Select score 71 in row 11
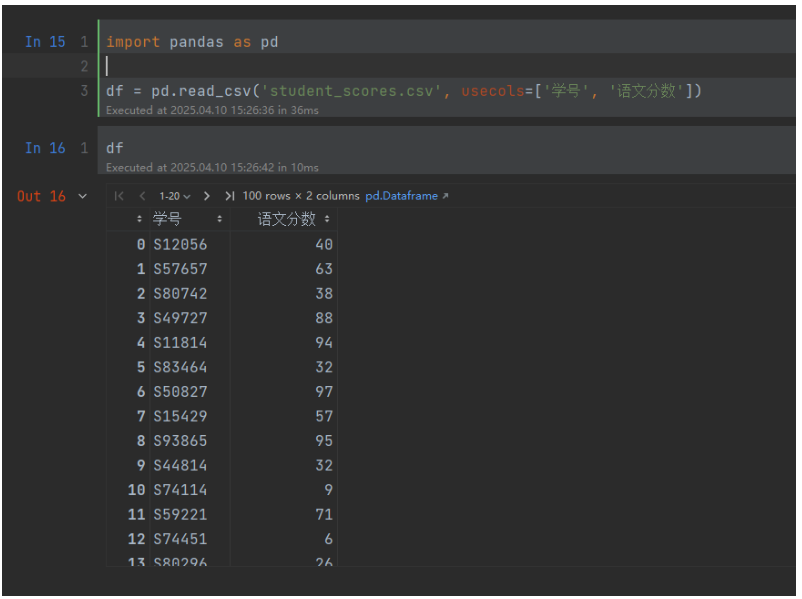Screen dimensions: 802x599 click(324, 515)
